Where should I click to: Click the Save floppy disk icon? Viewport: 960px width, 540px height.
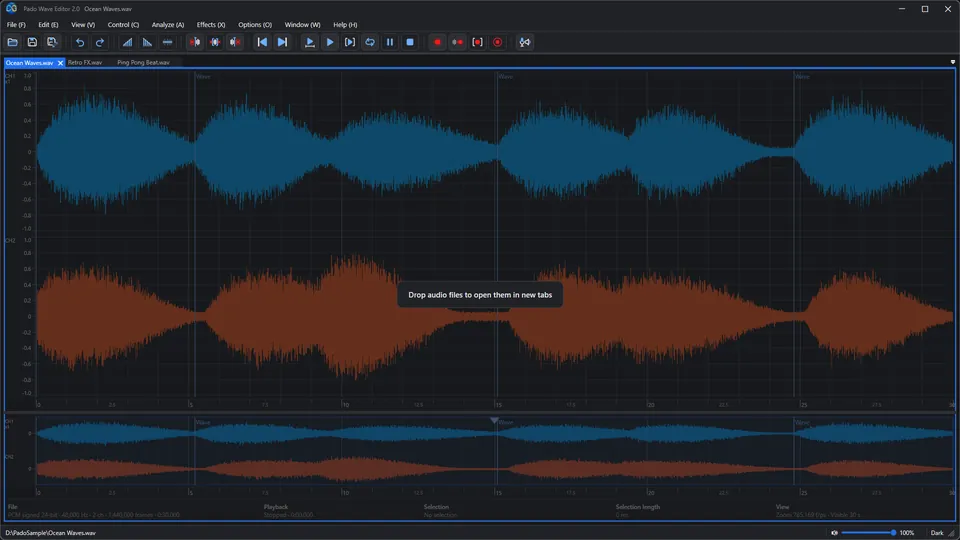tap(32, 42)
